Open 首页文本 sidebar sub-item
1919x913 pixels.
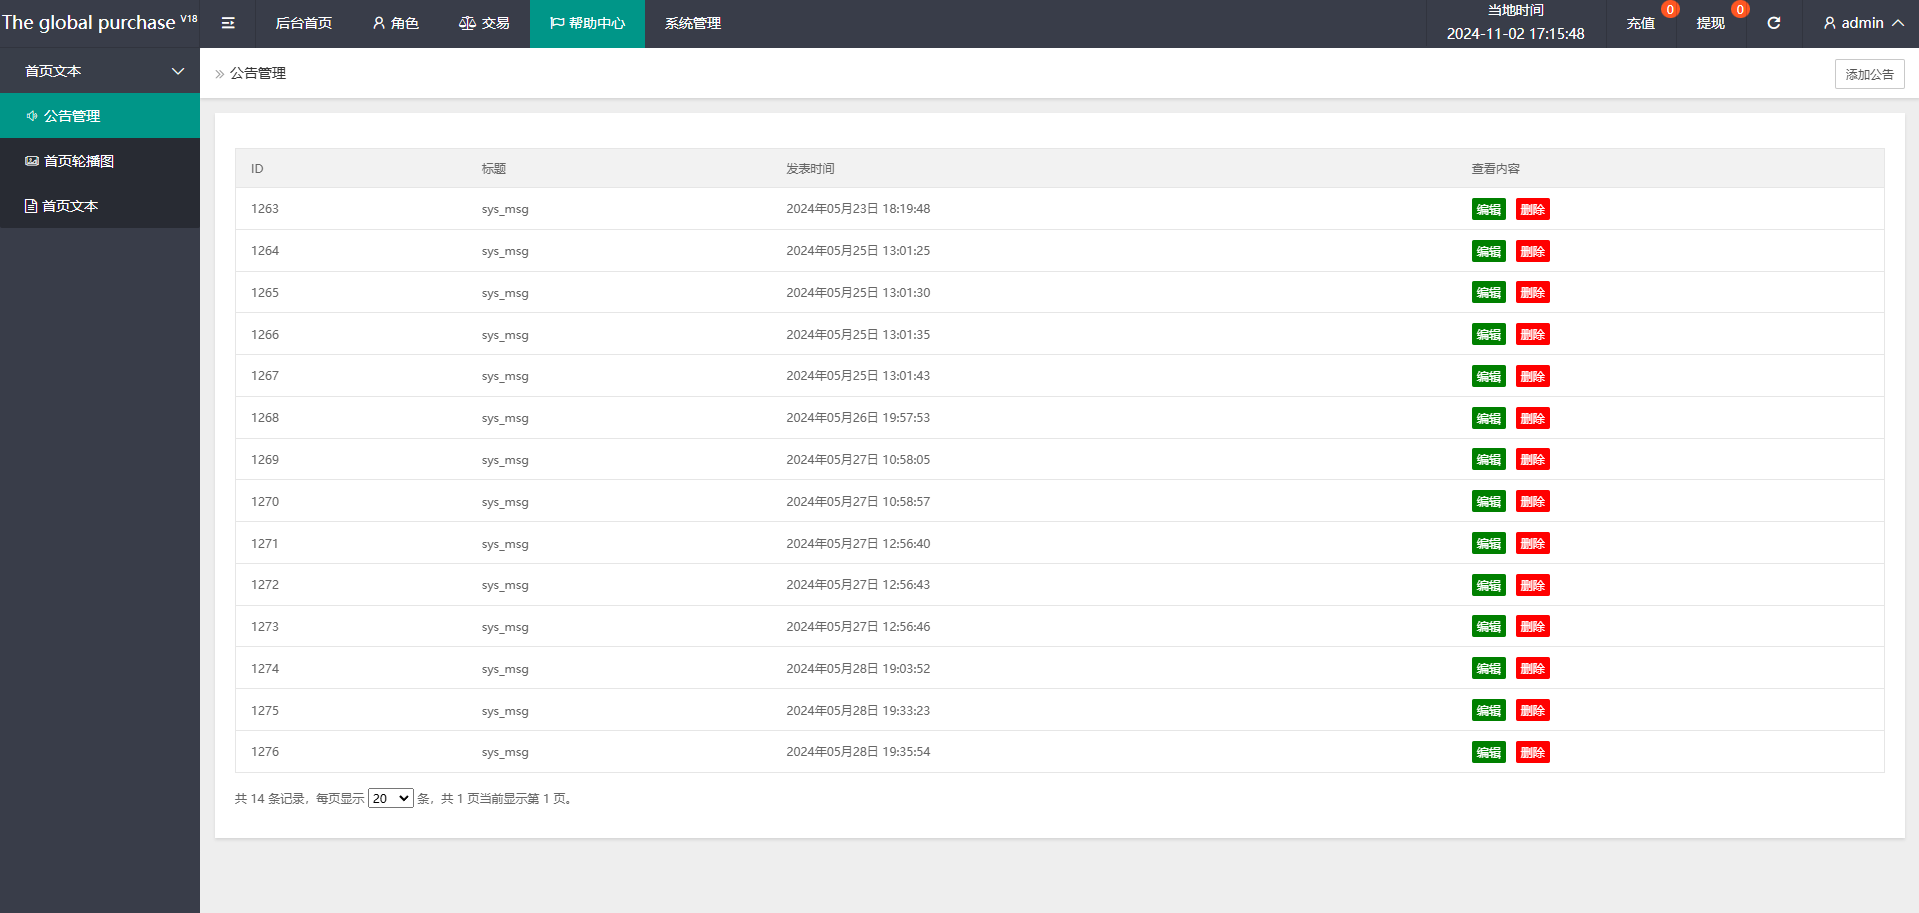pos(70,206)
